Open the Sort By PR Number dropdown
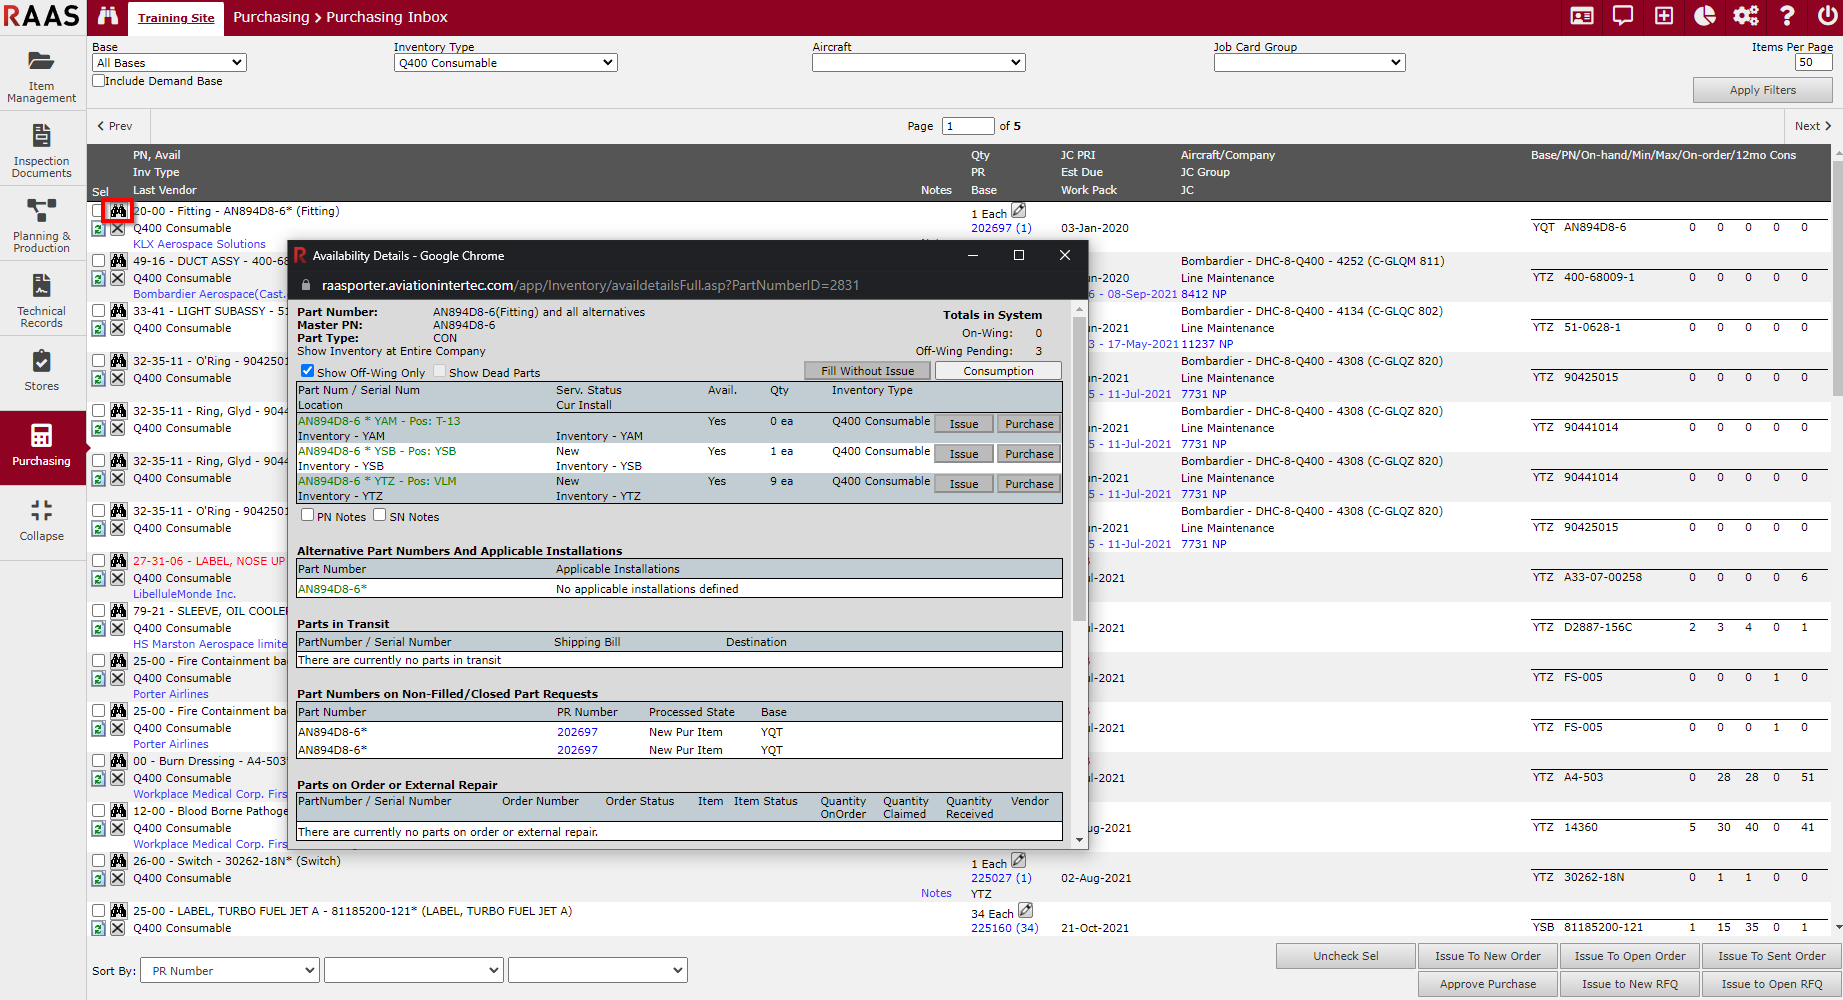 tap(230, 970)
